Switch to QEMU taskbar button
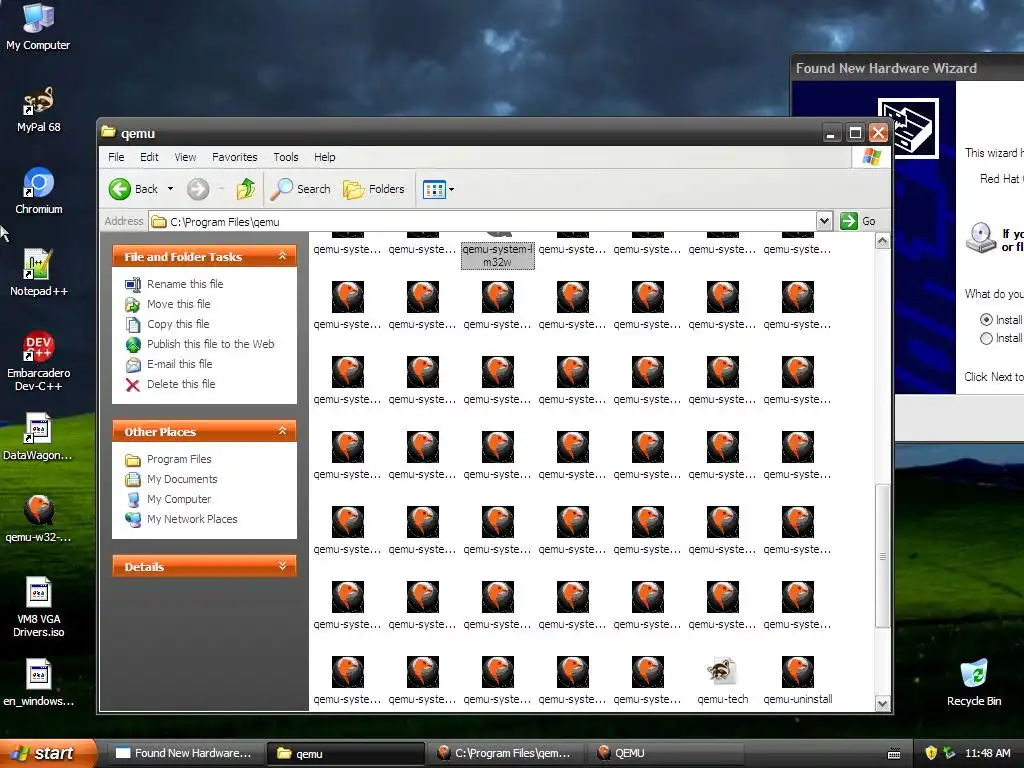1024x768 pixels. pos(666,753)
